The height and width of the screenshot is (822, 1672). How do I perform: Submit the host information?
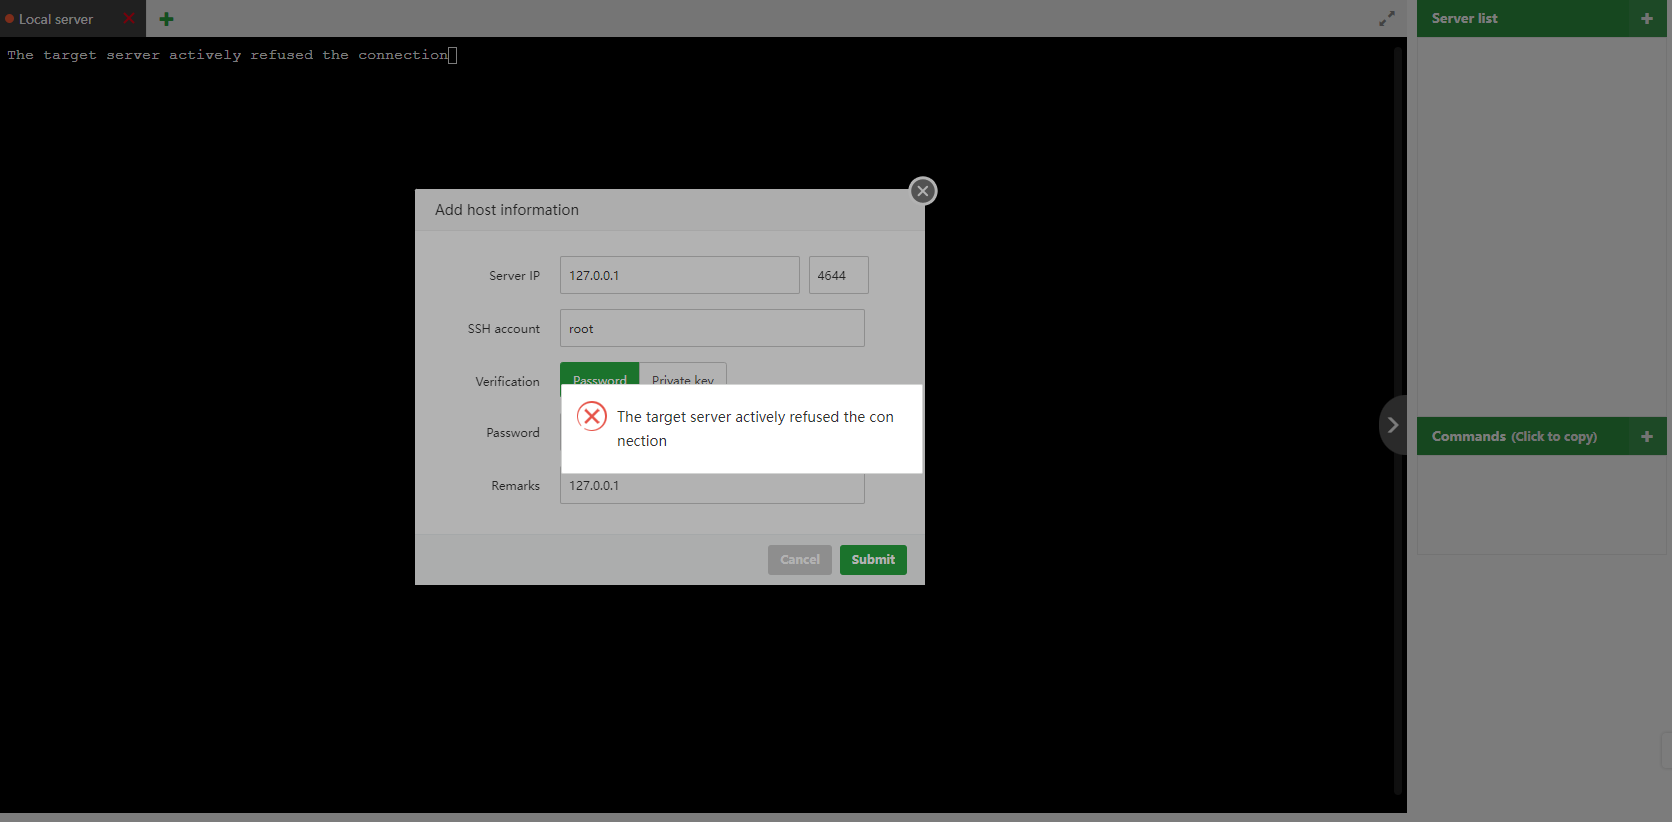click(873, 560)
